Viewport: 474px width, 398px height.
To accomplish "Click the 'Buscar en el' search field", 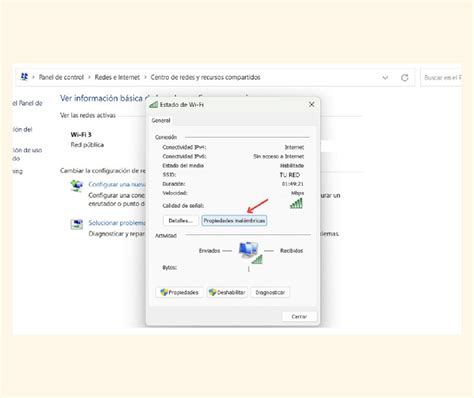I will (x=441, y=78).
